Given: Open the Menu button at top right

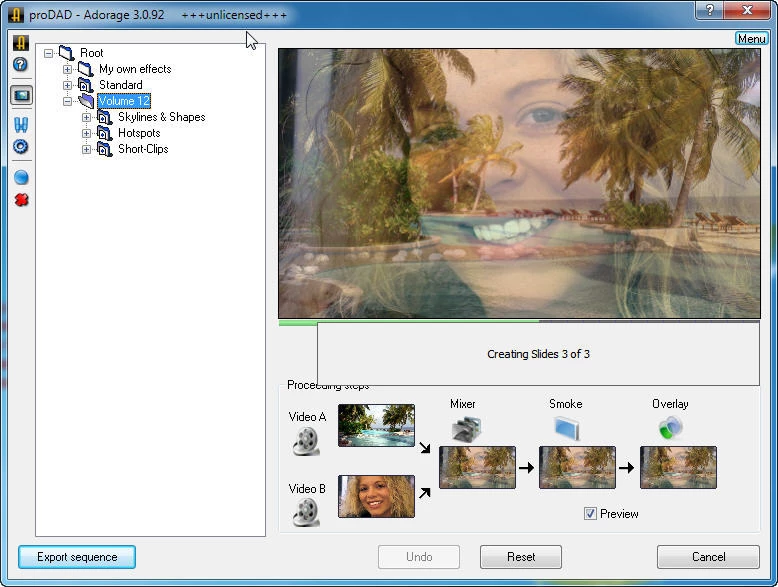Looking at the screenshot, I should click(x=751, y=39).
